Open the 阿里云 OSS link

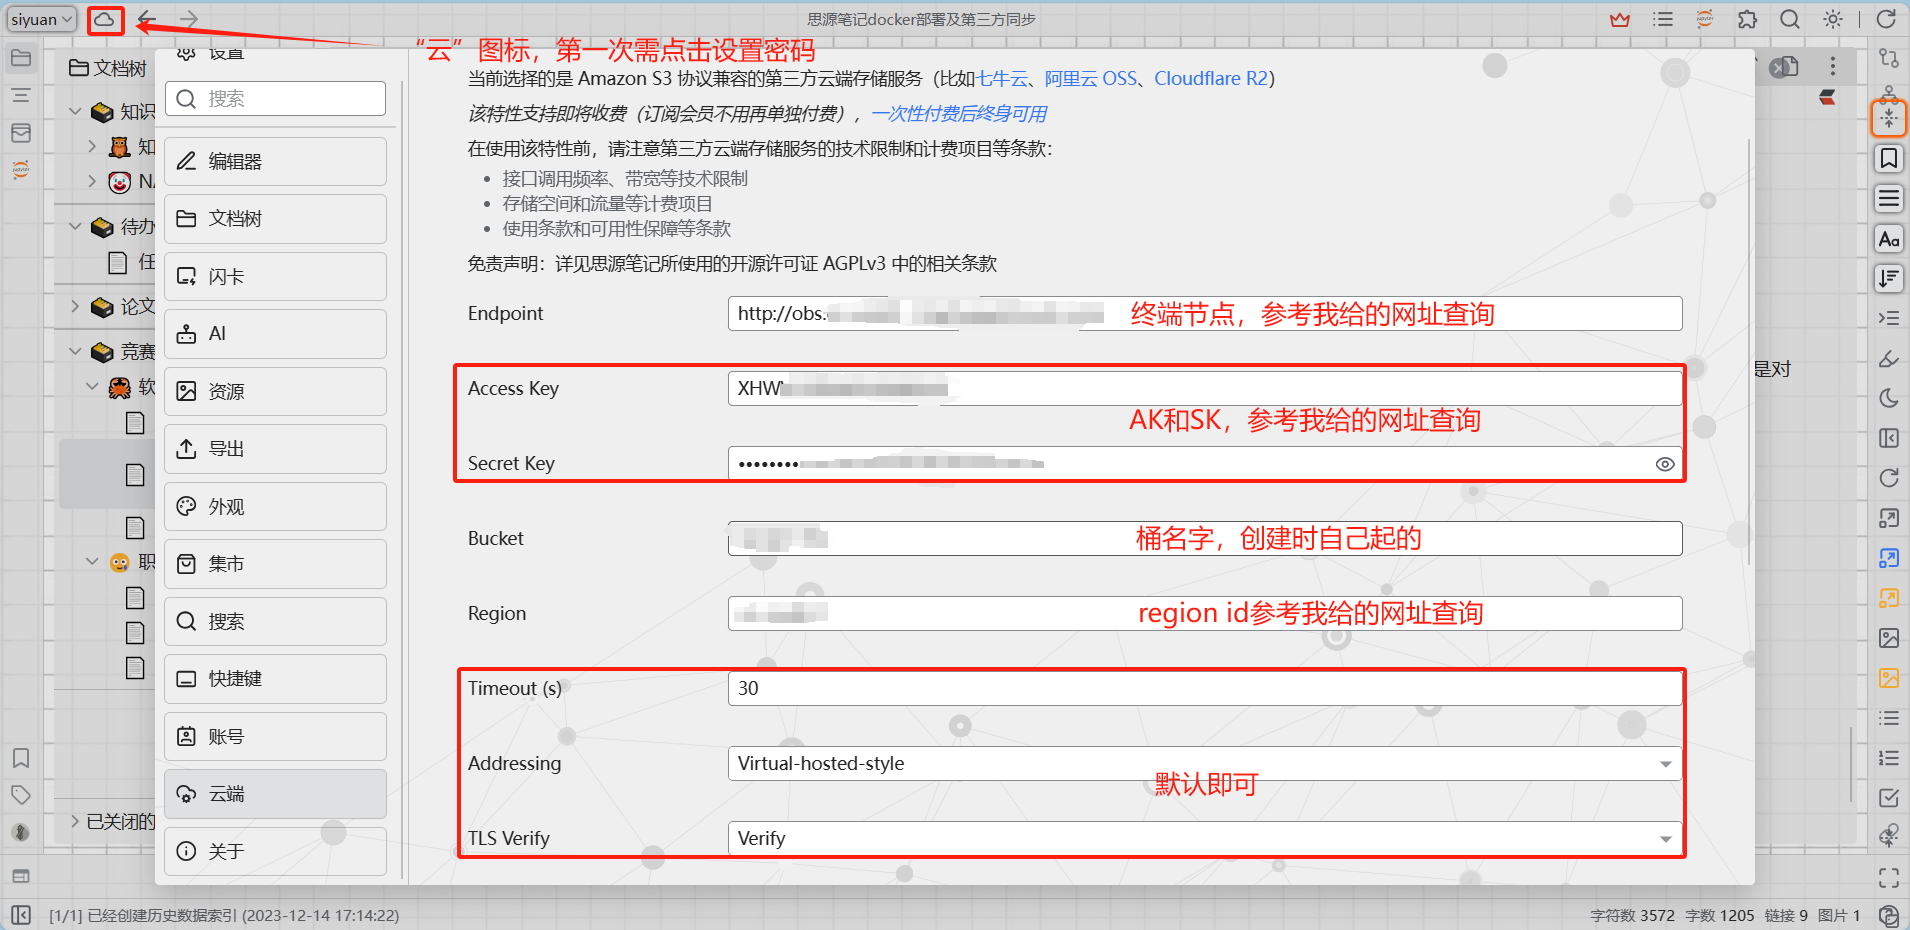point(1091,79)
